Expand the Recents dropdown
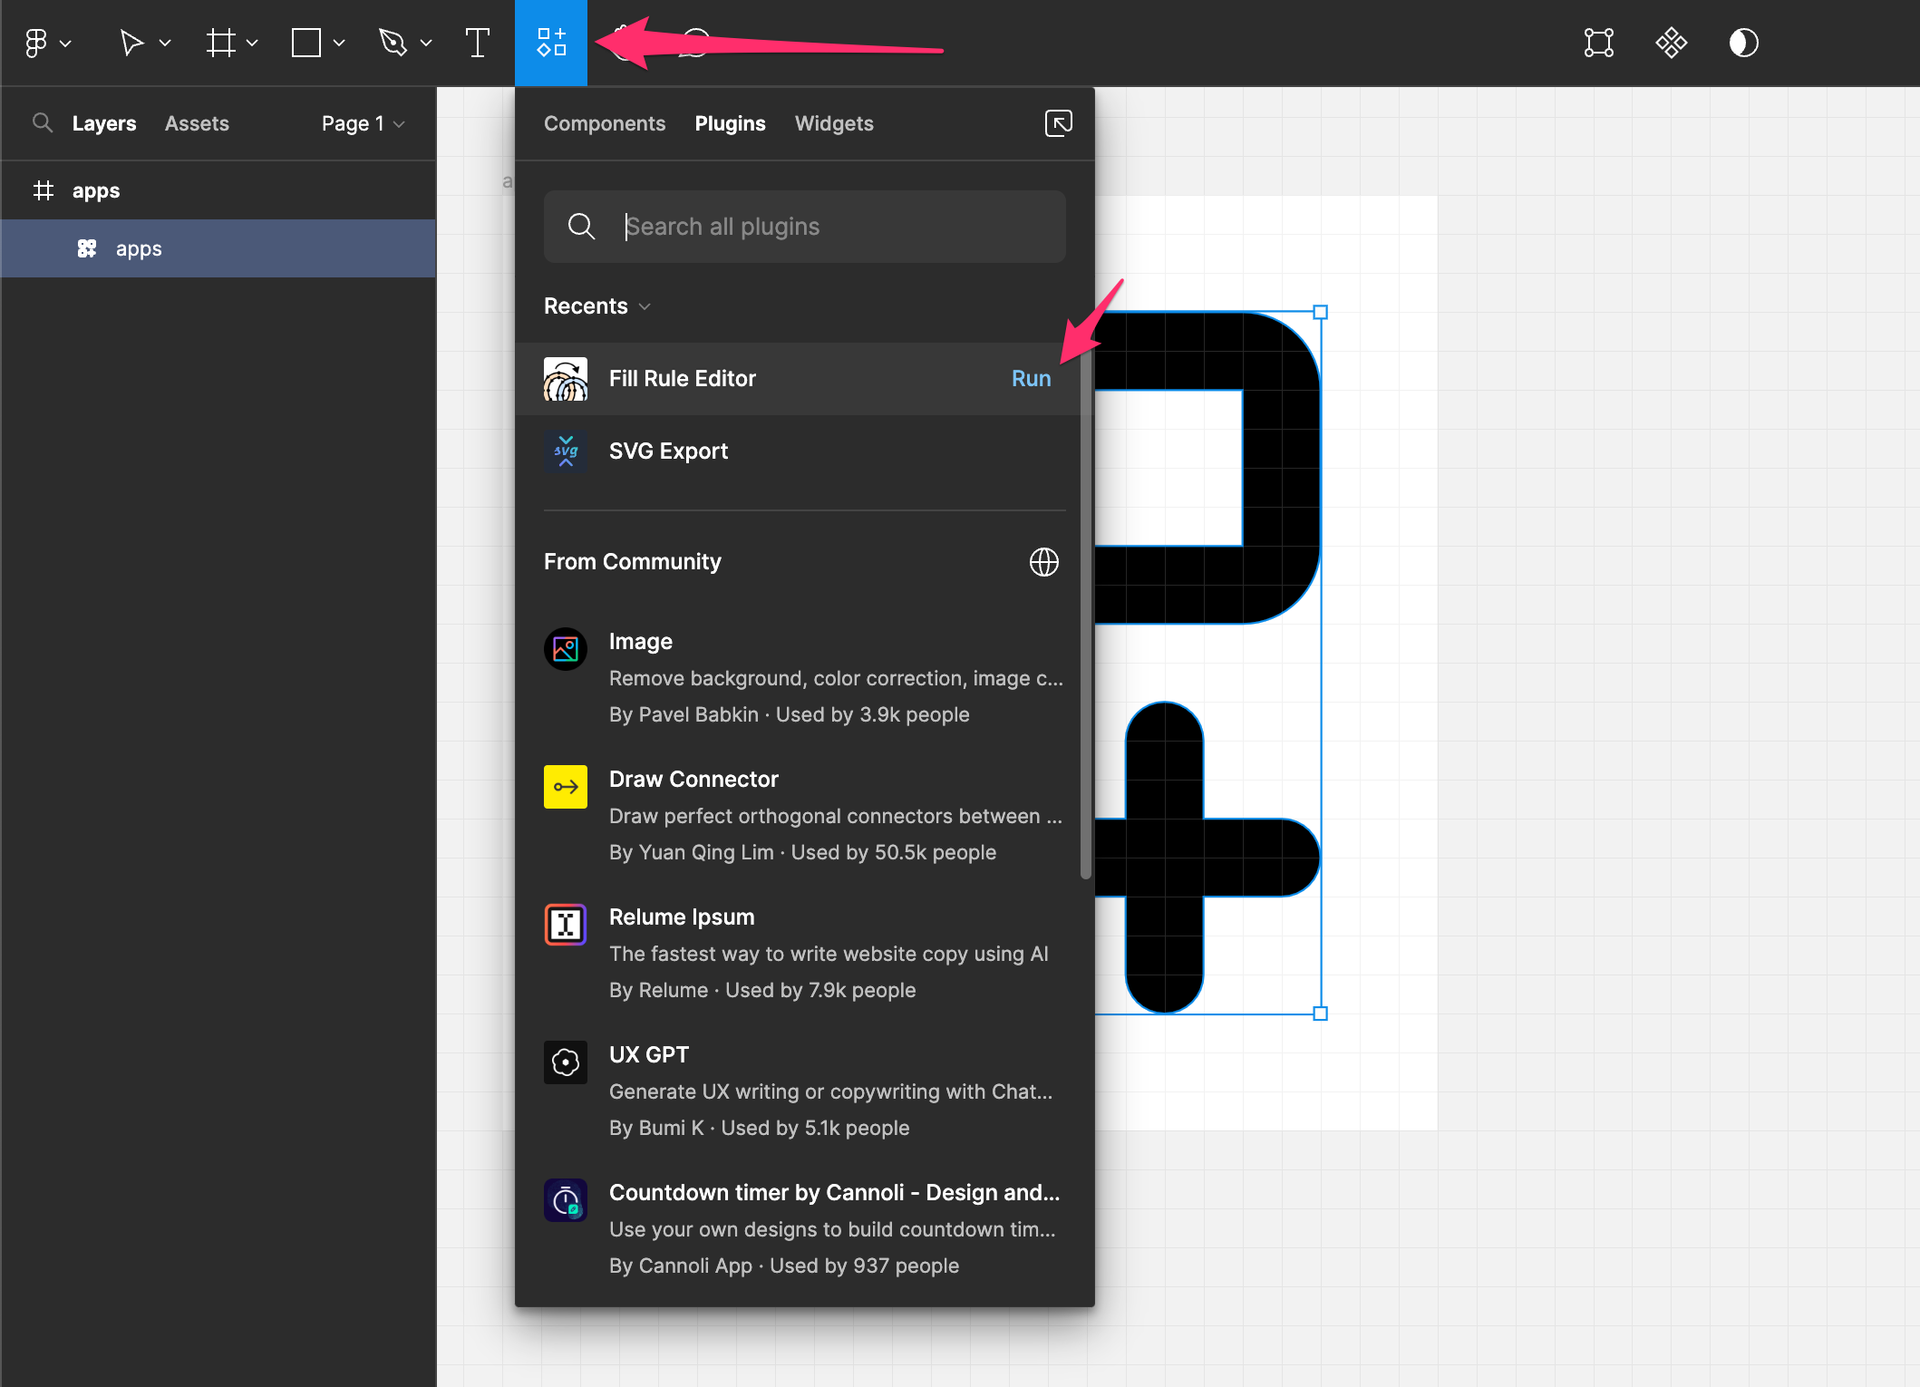The height and width of the screenshot is (1387, 1920). point(597,306)
